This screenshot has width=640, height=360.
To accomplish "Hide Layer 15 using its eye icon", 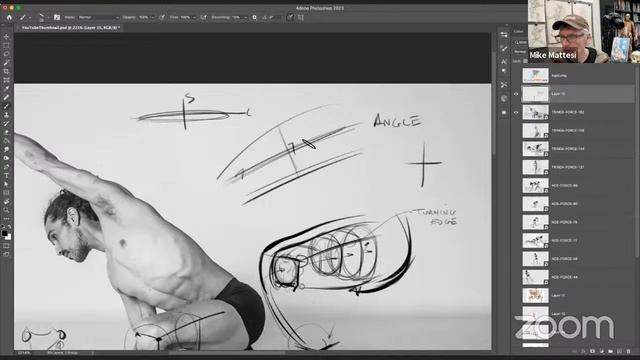I will tap(516, 94).
